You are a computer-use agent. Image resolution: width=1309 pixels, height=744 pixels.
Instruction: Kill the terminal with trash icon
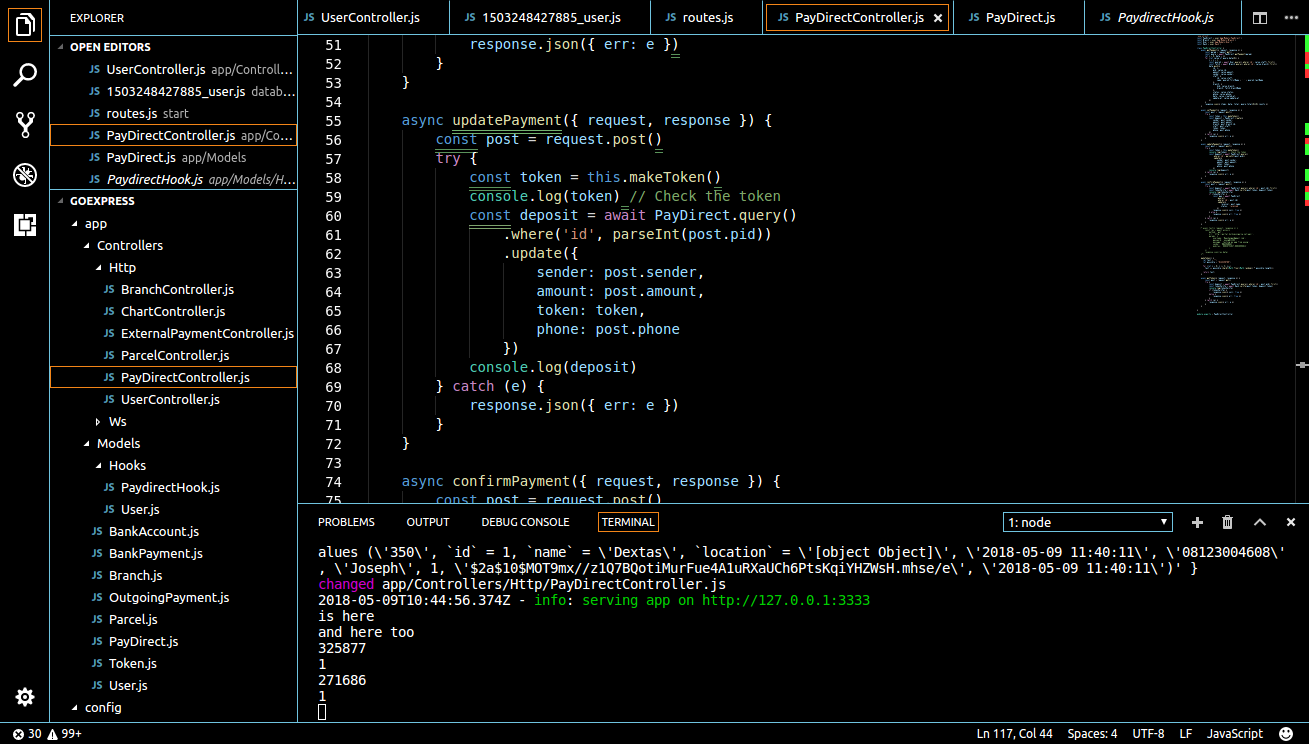1228,522
